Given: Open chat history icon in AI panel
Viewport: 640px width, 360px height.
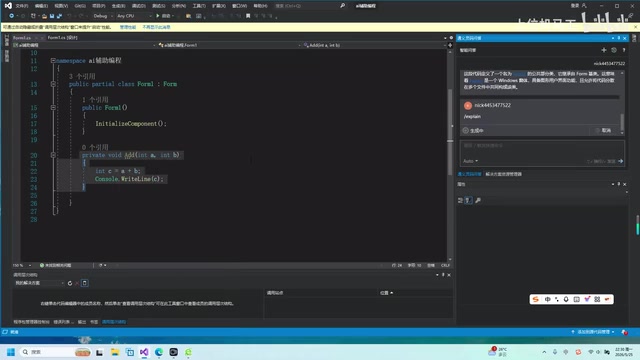Looking at the screenshot, I should pyautogui.click(x=614, y=50).
